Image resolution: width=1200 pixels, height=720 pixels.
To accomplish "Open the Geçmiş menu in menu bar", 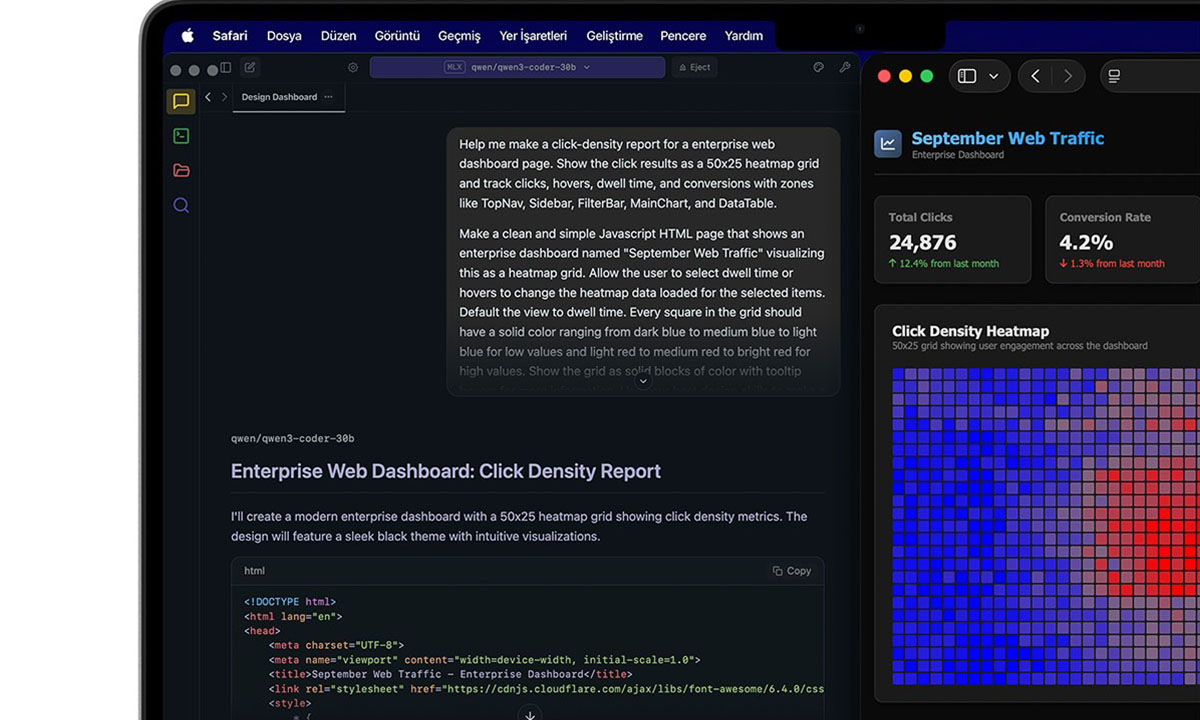I will point(459,36).
